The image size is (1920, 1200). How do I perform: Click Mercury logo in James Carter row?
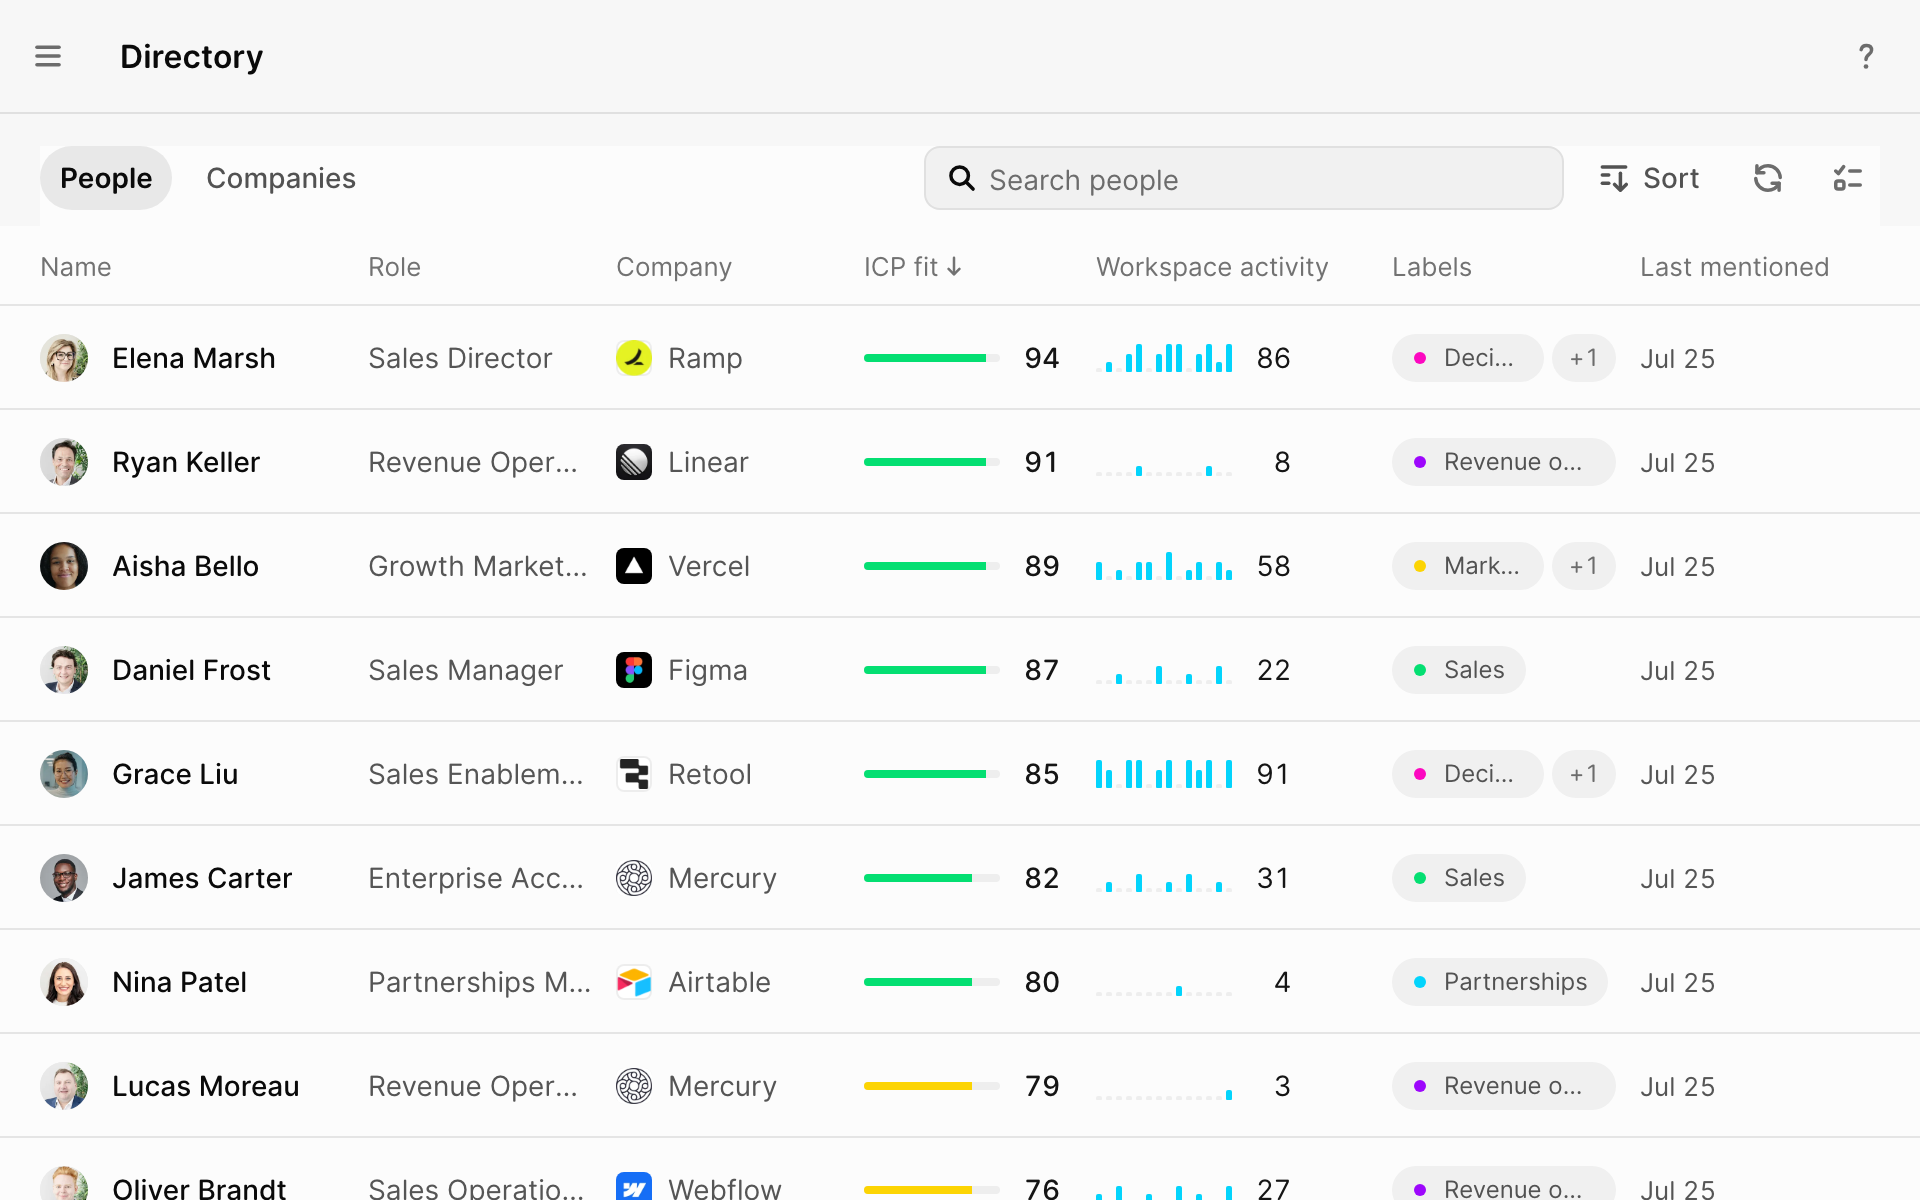click(x=634, y=878)
